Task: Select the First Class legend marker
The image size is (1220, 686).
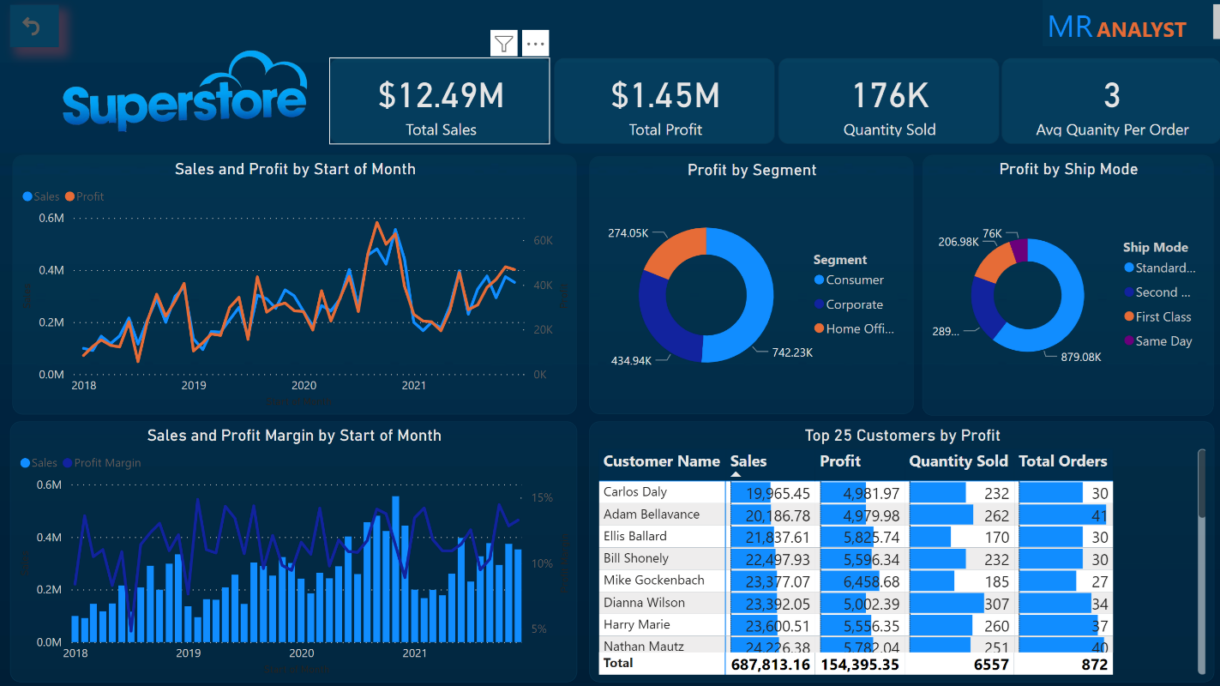Action: [x=1129, y=317]
